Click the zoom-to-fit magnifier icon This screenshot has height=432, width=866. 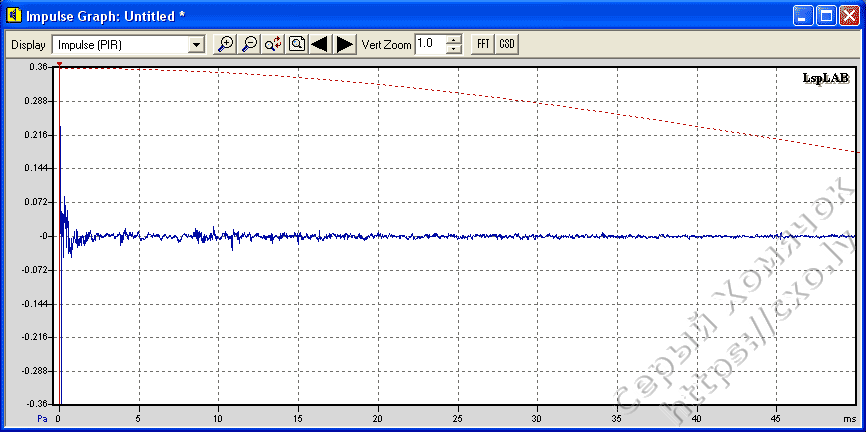tap(297, 44)
